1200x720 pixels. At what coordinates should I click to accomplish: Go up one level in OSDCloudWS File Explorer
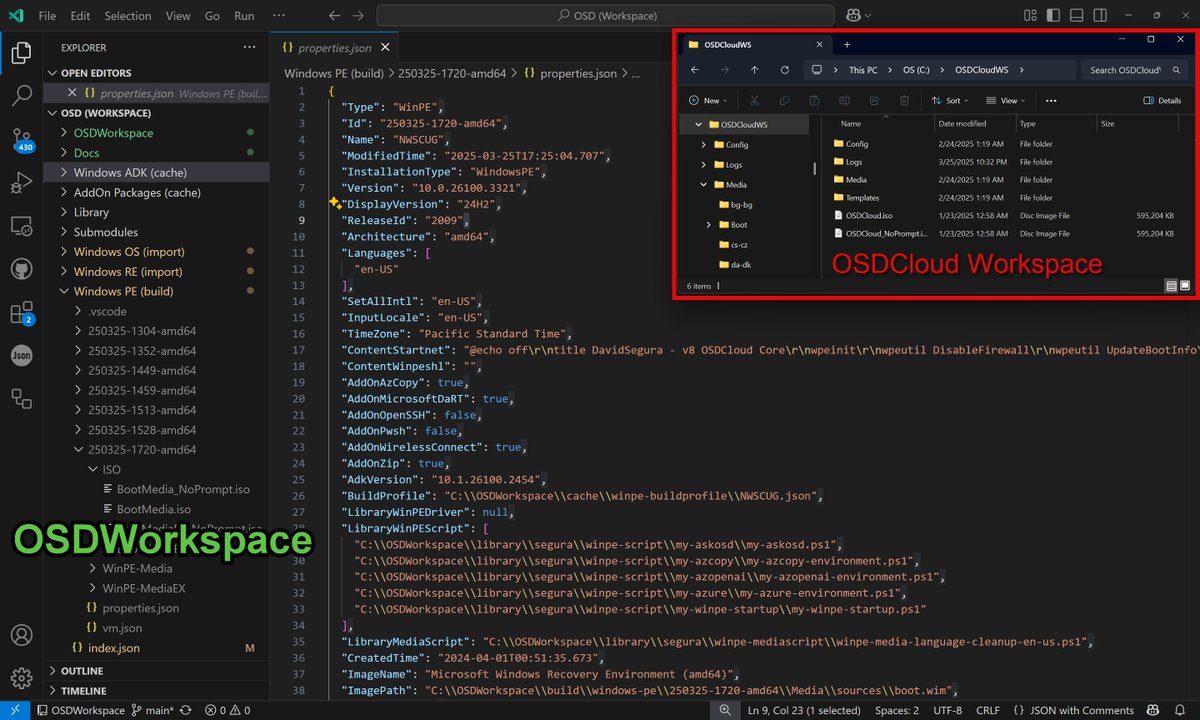click(x=754, y=70)
